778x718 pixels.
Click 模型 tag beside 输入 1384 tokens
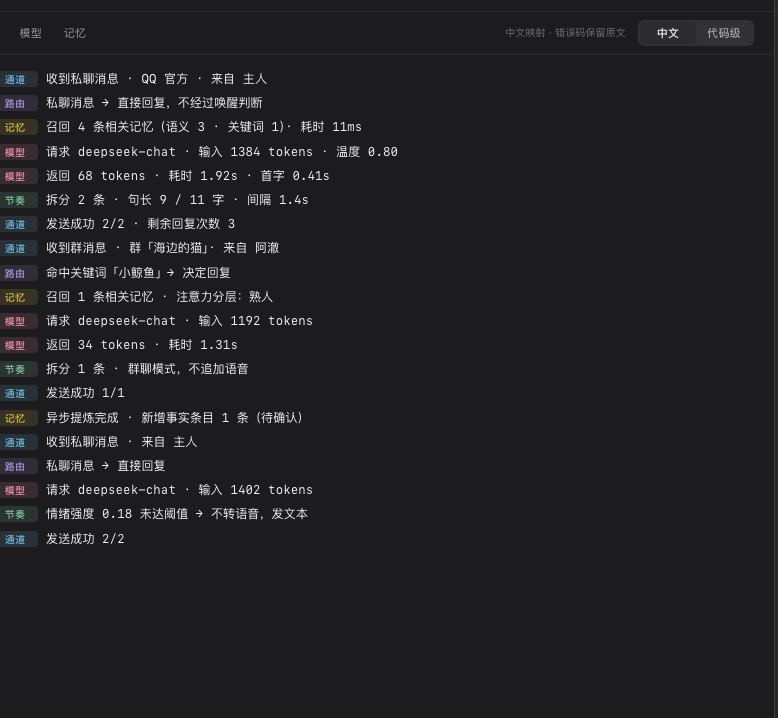(18, 152)
